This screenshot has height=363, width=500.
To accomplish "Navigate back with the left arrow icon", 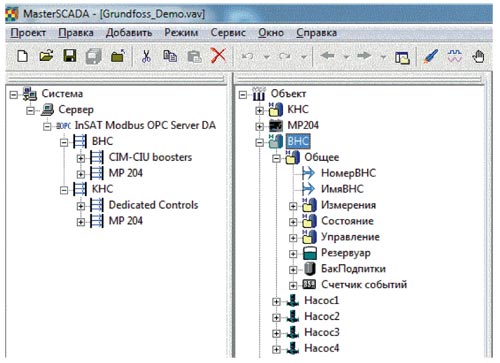I will (327, 56).
